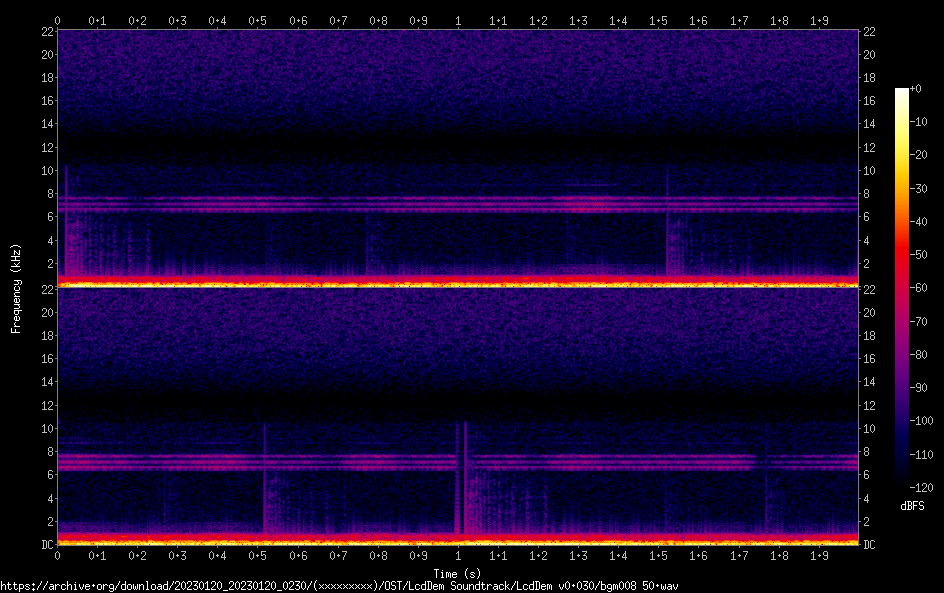Screen dimensions: 944x593
Task: Click the 1 second tick on bottom time axis
Action: [458, 555]
